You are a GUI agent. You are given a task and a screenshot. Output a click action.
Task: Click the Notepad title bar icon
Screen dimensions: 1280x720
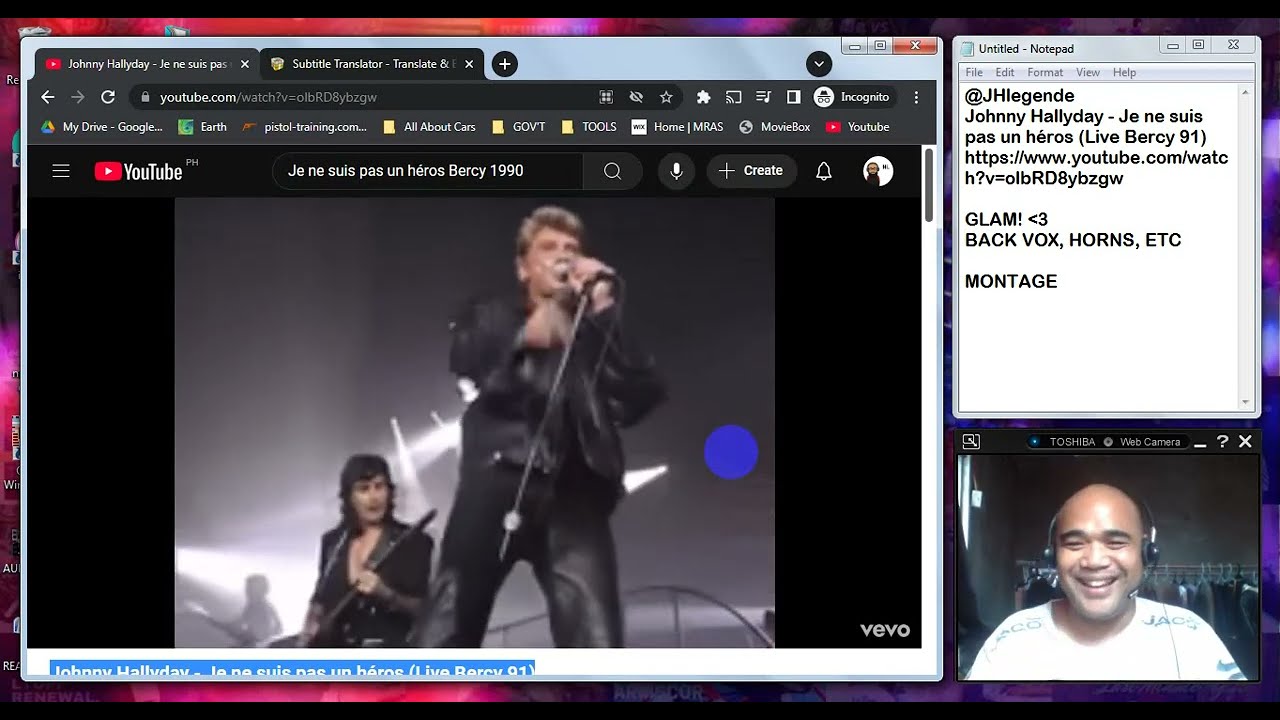point(967,48)
